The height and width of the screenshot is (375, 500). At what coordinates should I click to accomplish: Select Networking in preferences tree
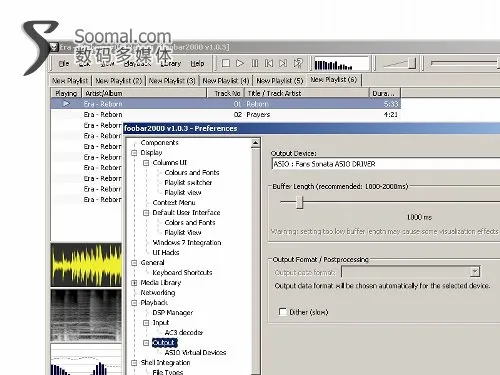click(x=158, y=293)
